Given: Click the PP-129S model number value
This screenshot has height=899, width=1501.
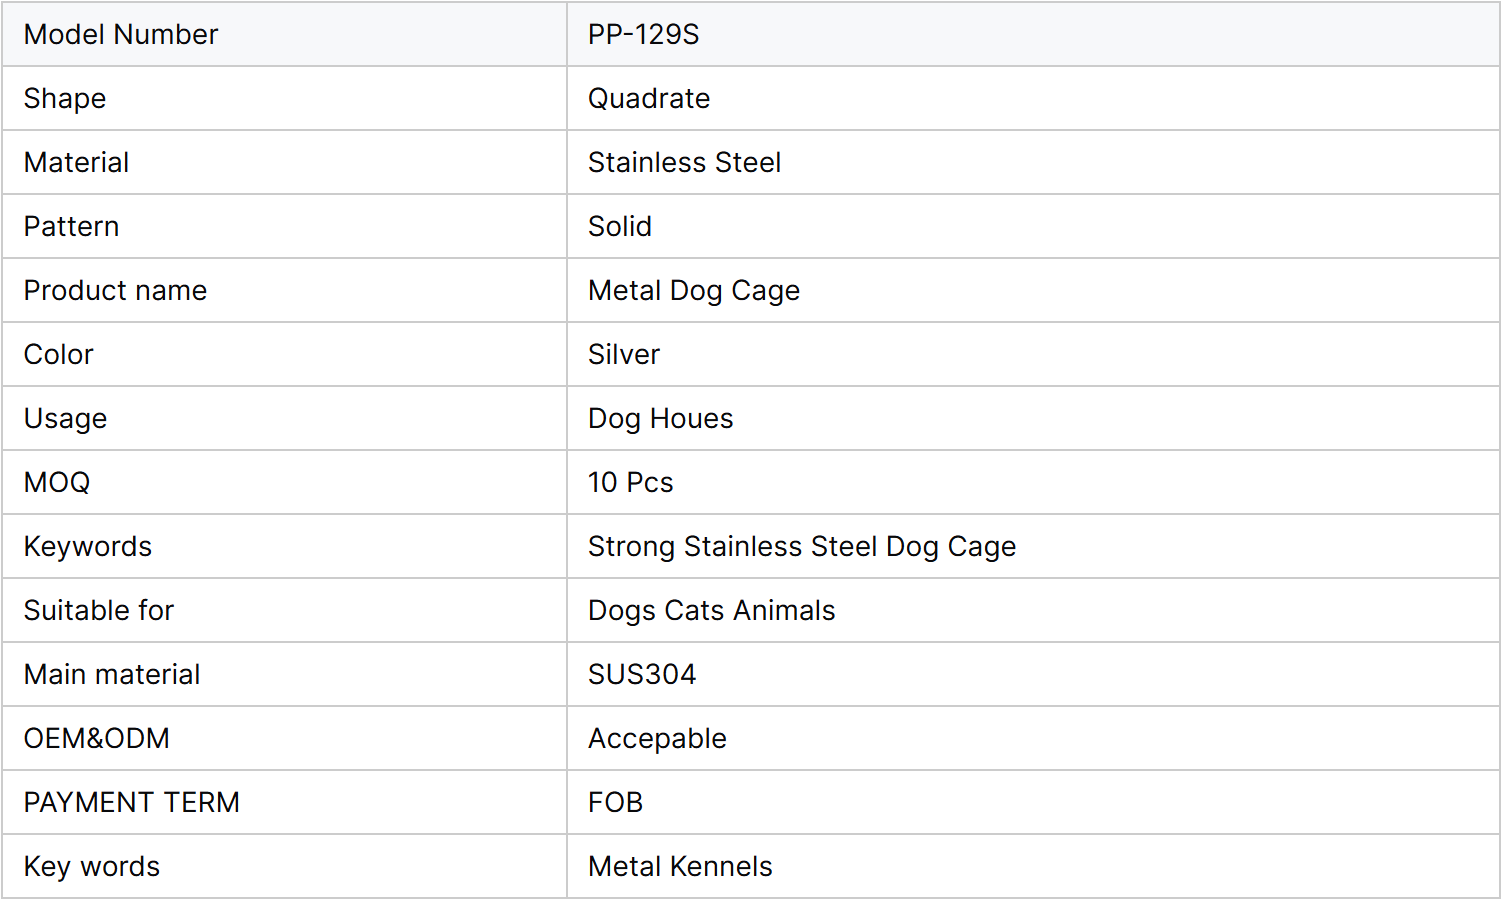Looking at the screenshot, I should click(x=643, y=34).
